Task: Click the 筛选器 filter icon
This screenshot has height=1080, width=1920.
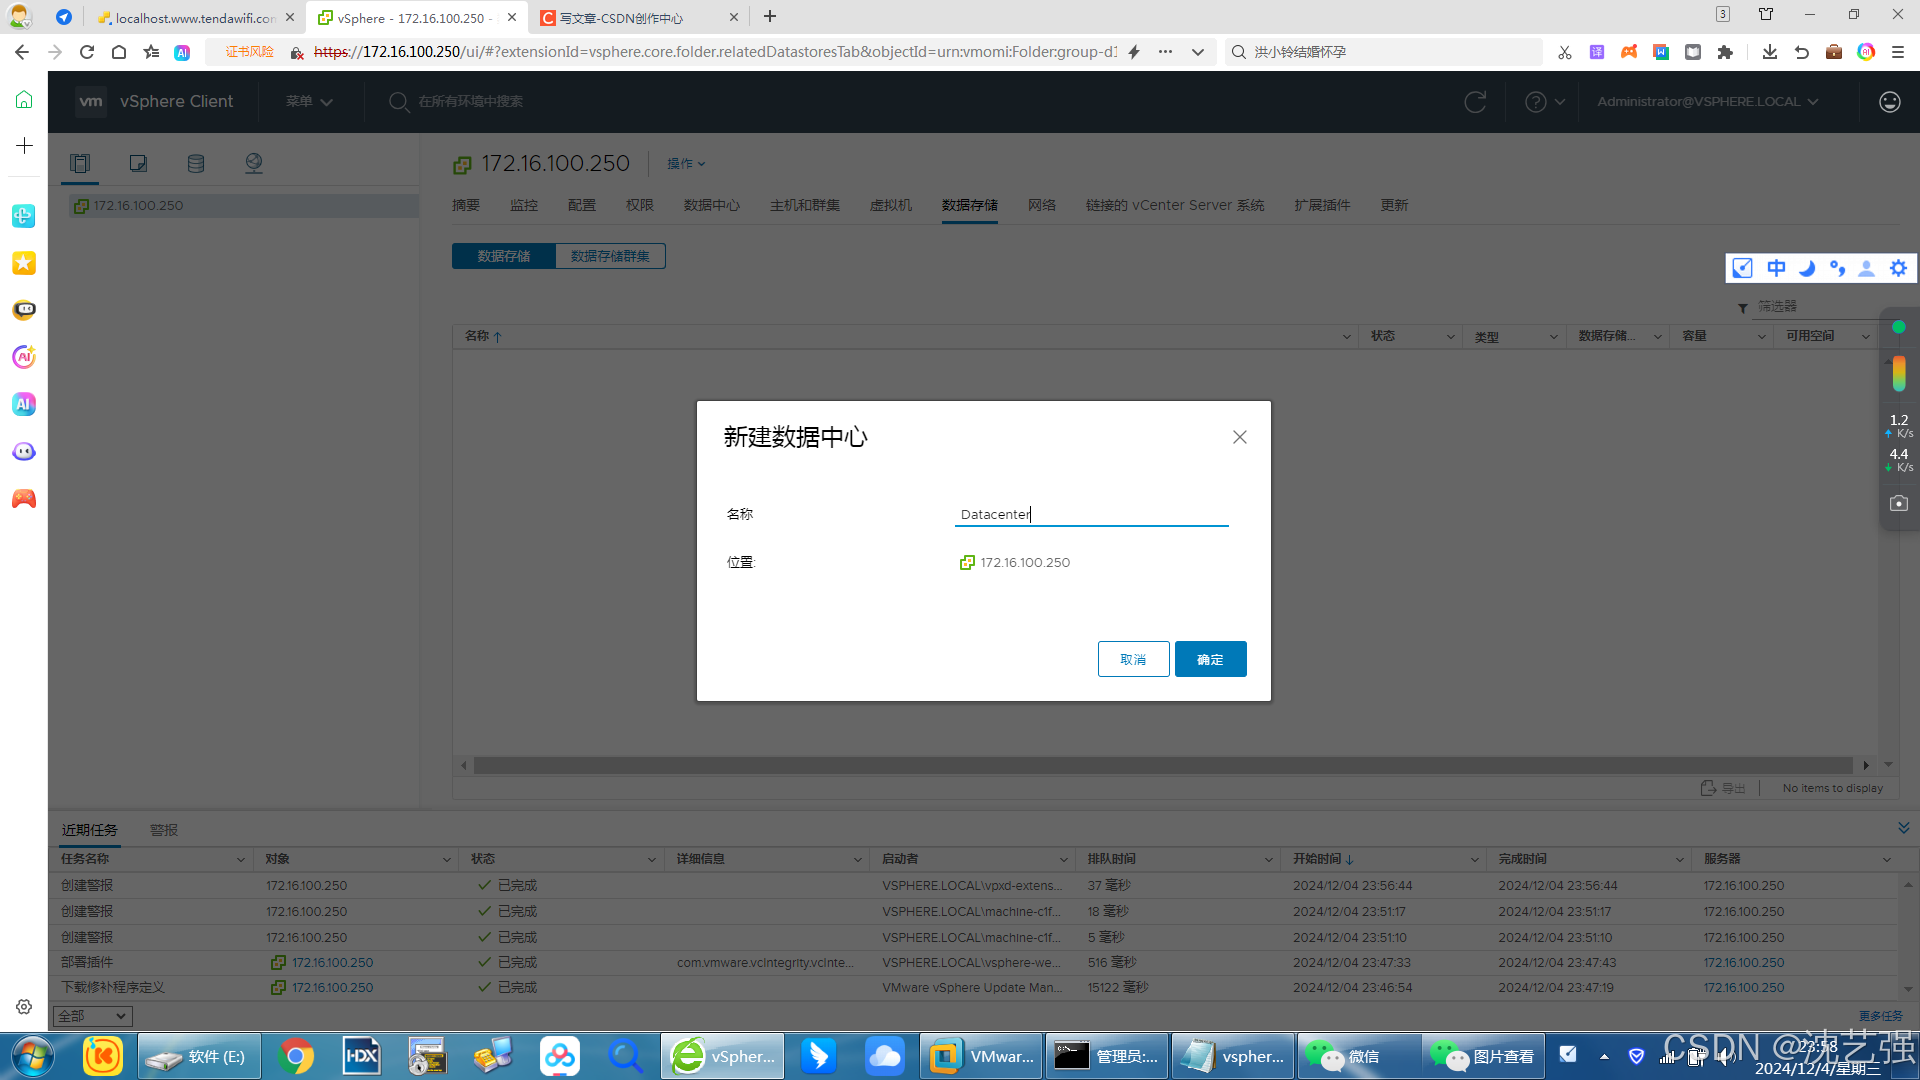Action: pos(1743,307)
